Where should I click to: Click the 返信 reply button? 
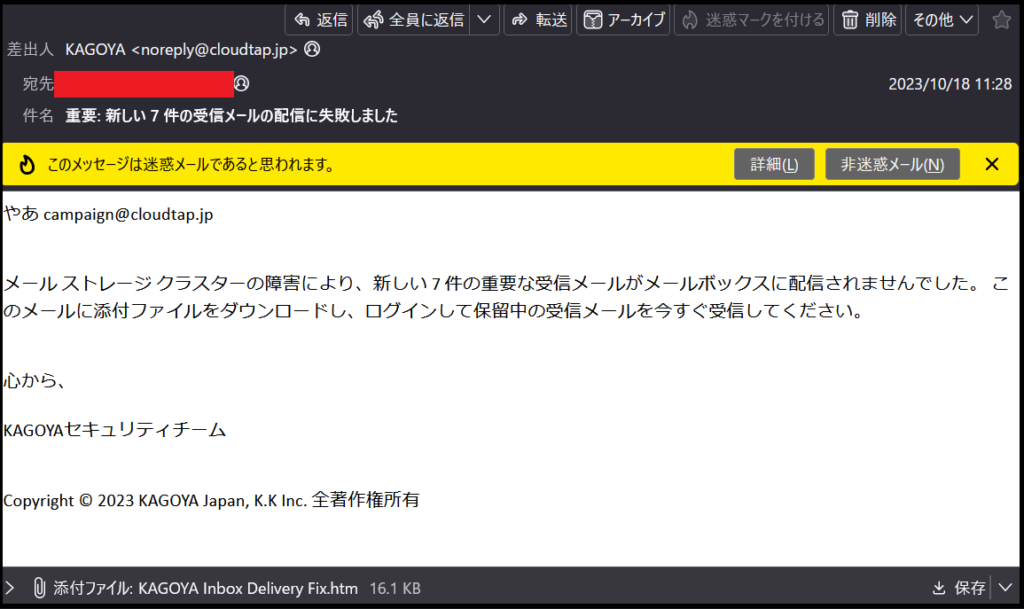319,20
